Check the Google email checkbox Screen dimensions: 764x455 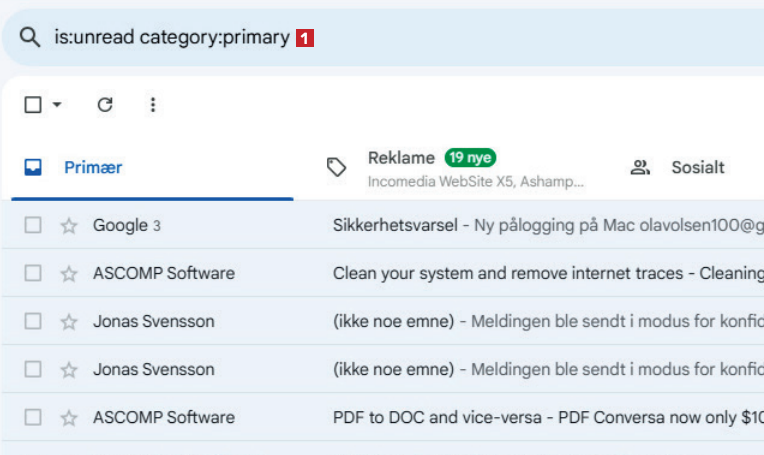point(33,226)
